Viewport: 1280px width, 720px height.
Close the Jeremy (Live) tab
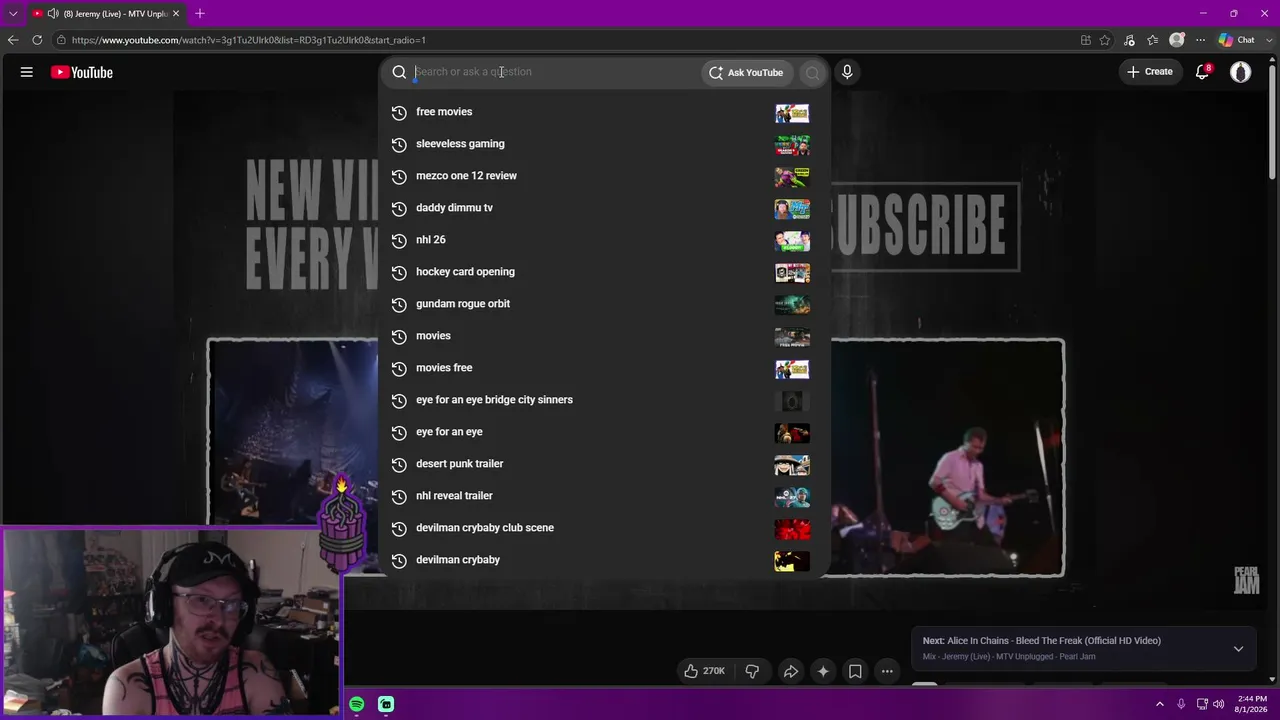pyautogui.click(x=176, y=14)
